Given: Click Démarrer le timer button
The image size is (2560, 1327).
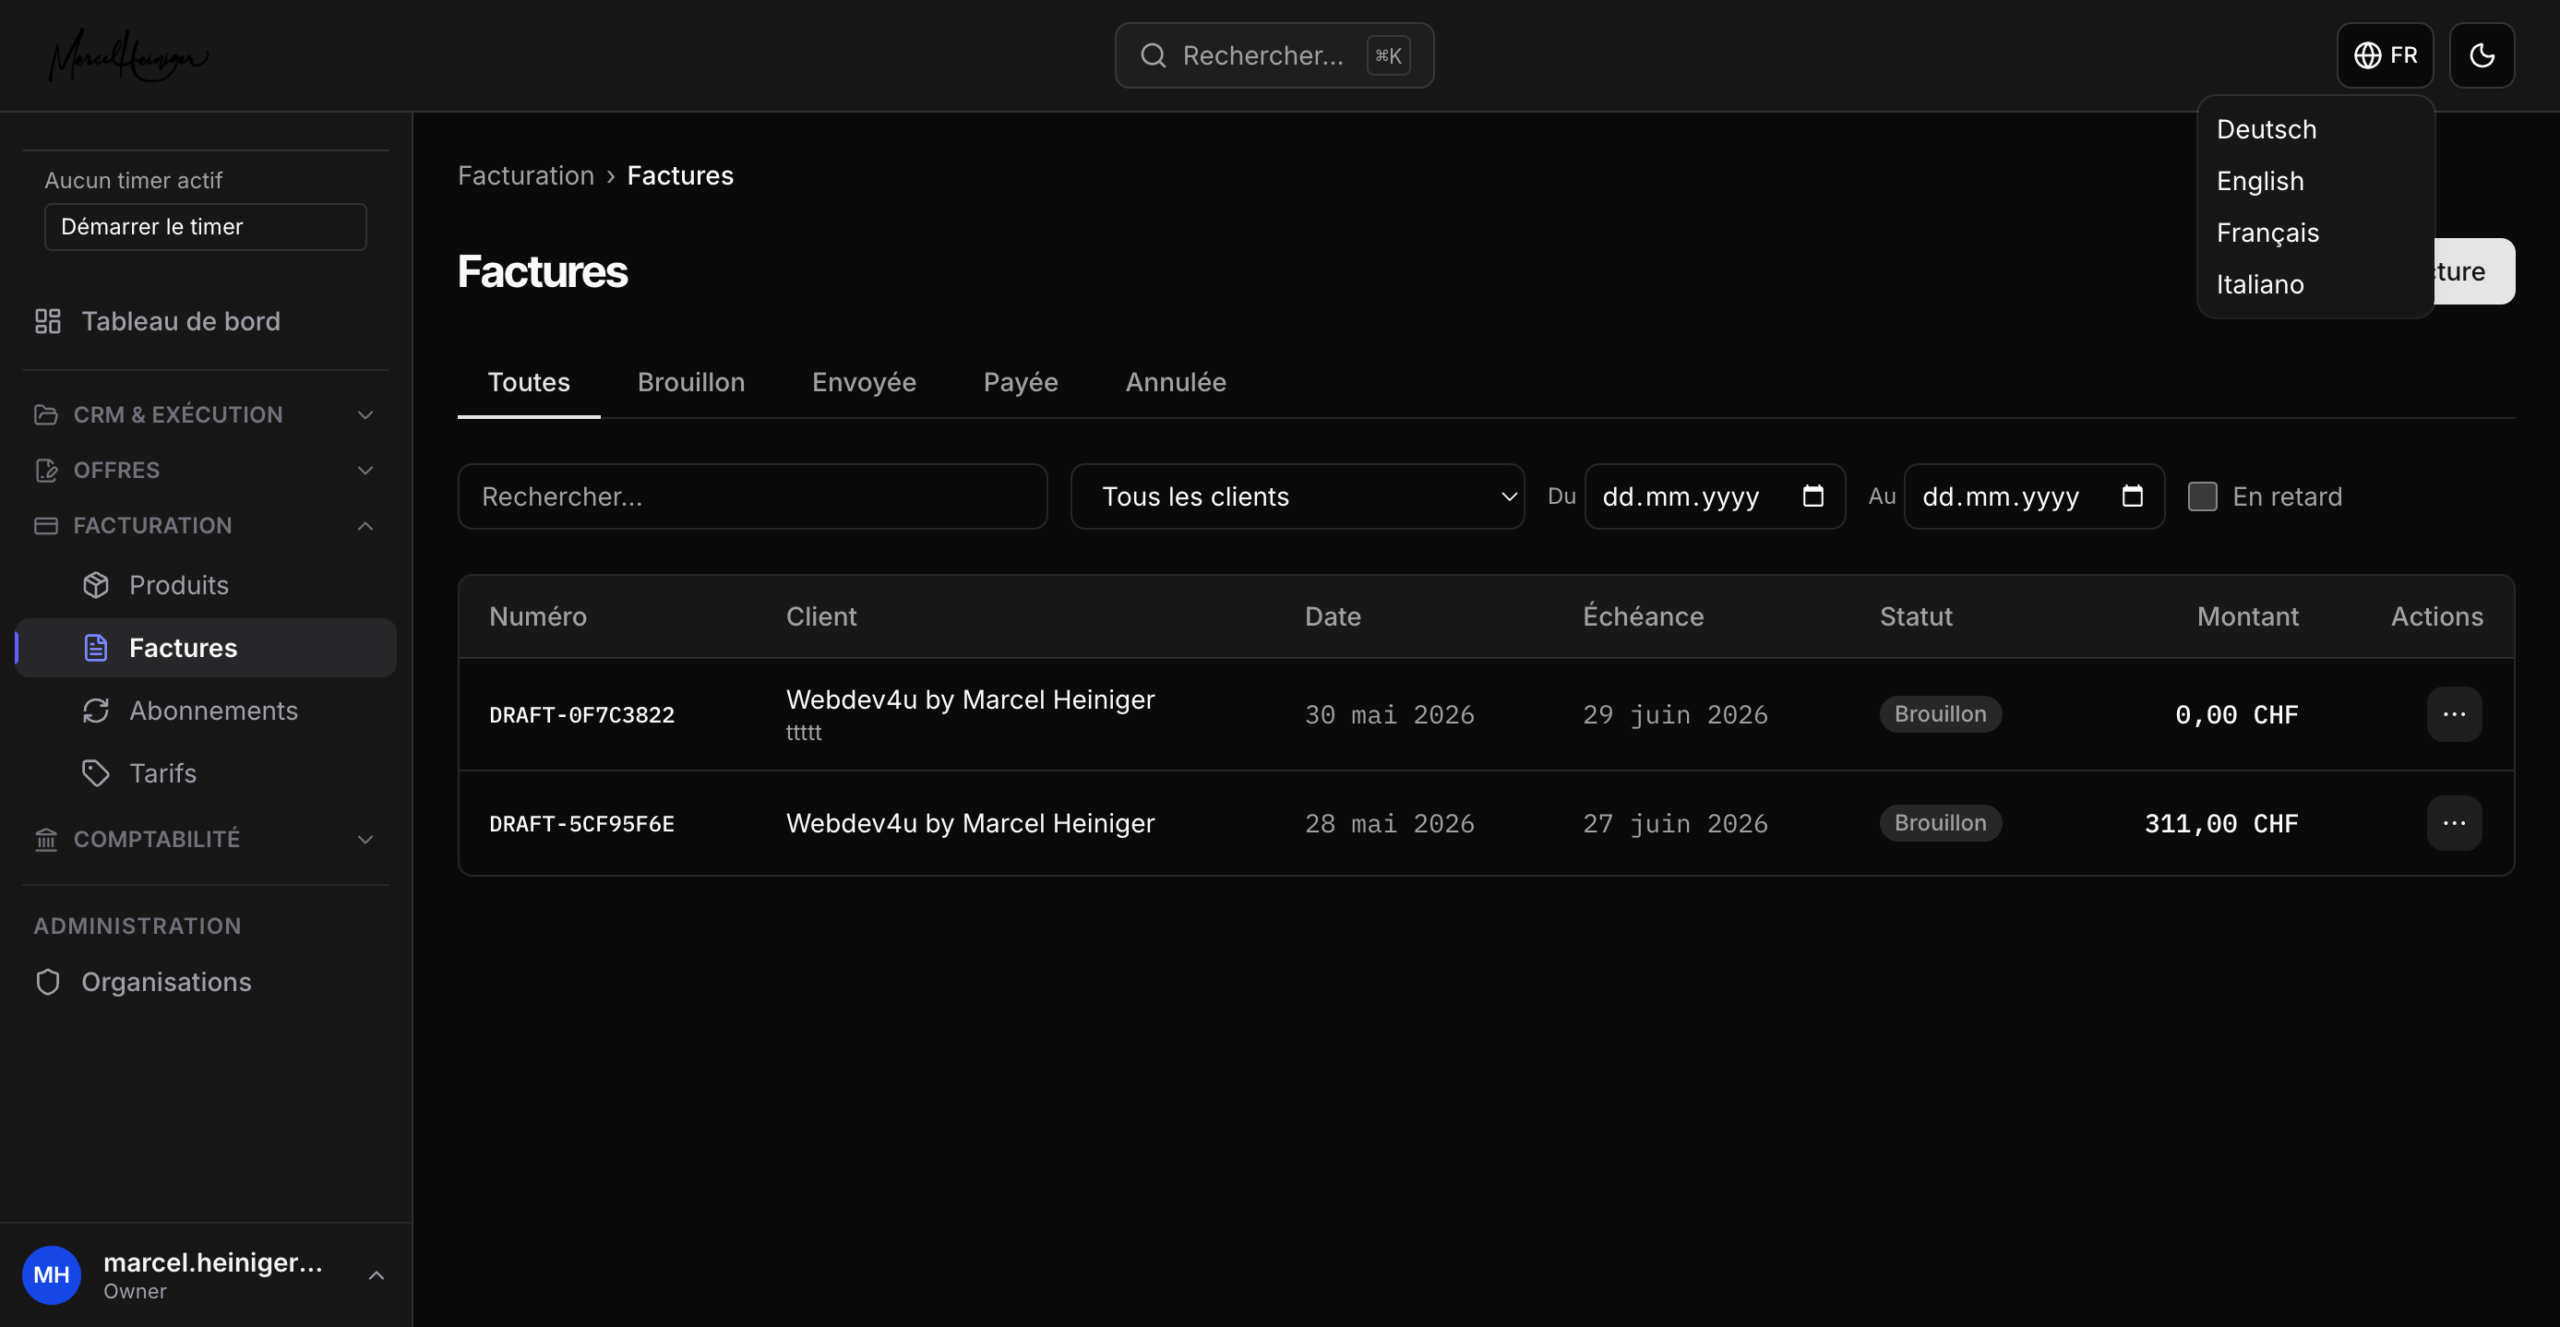Looking at the screenshot, I should click(x=205, y=227).
